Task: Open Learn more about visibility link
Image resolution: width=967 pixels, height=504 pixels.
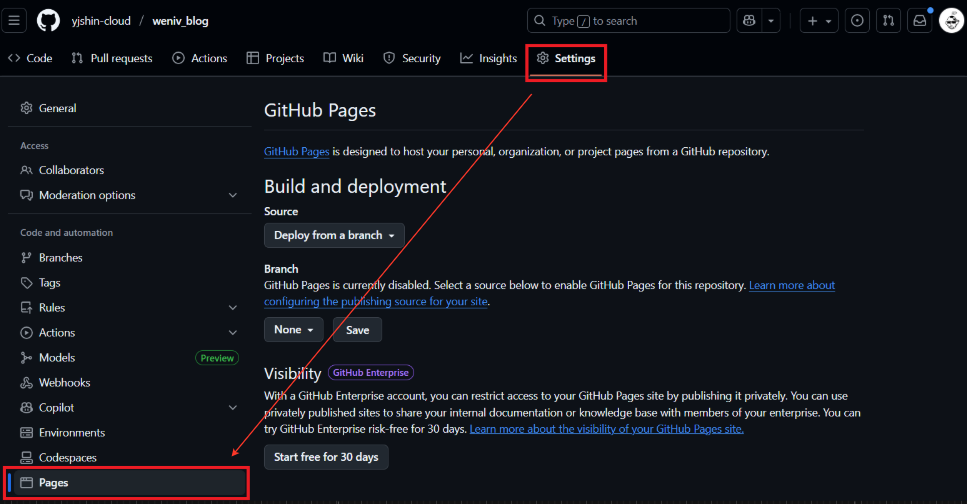Action: (x=606, y=429)
